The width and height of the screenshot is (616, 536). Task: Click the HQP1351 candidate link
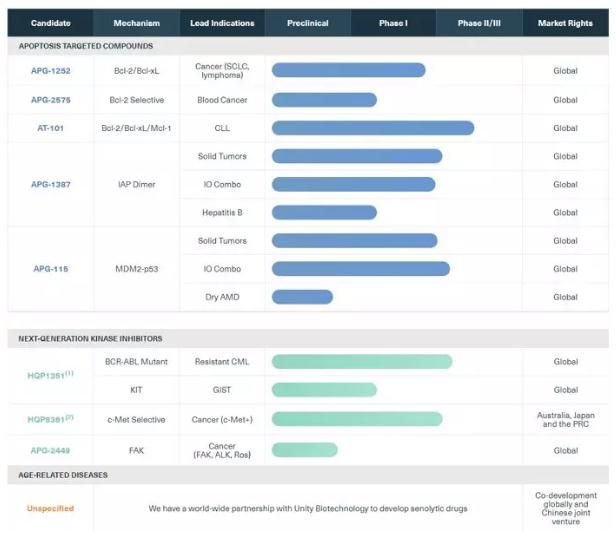pos(50,375)
